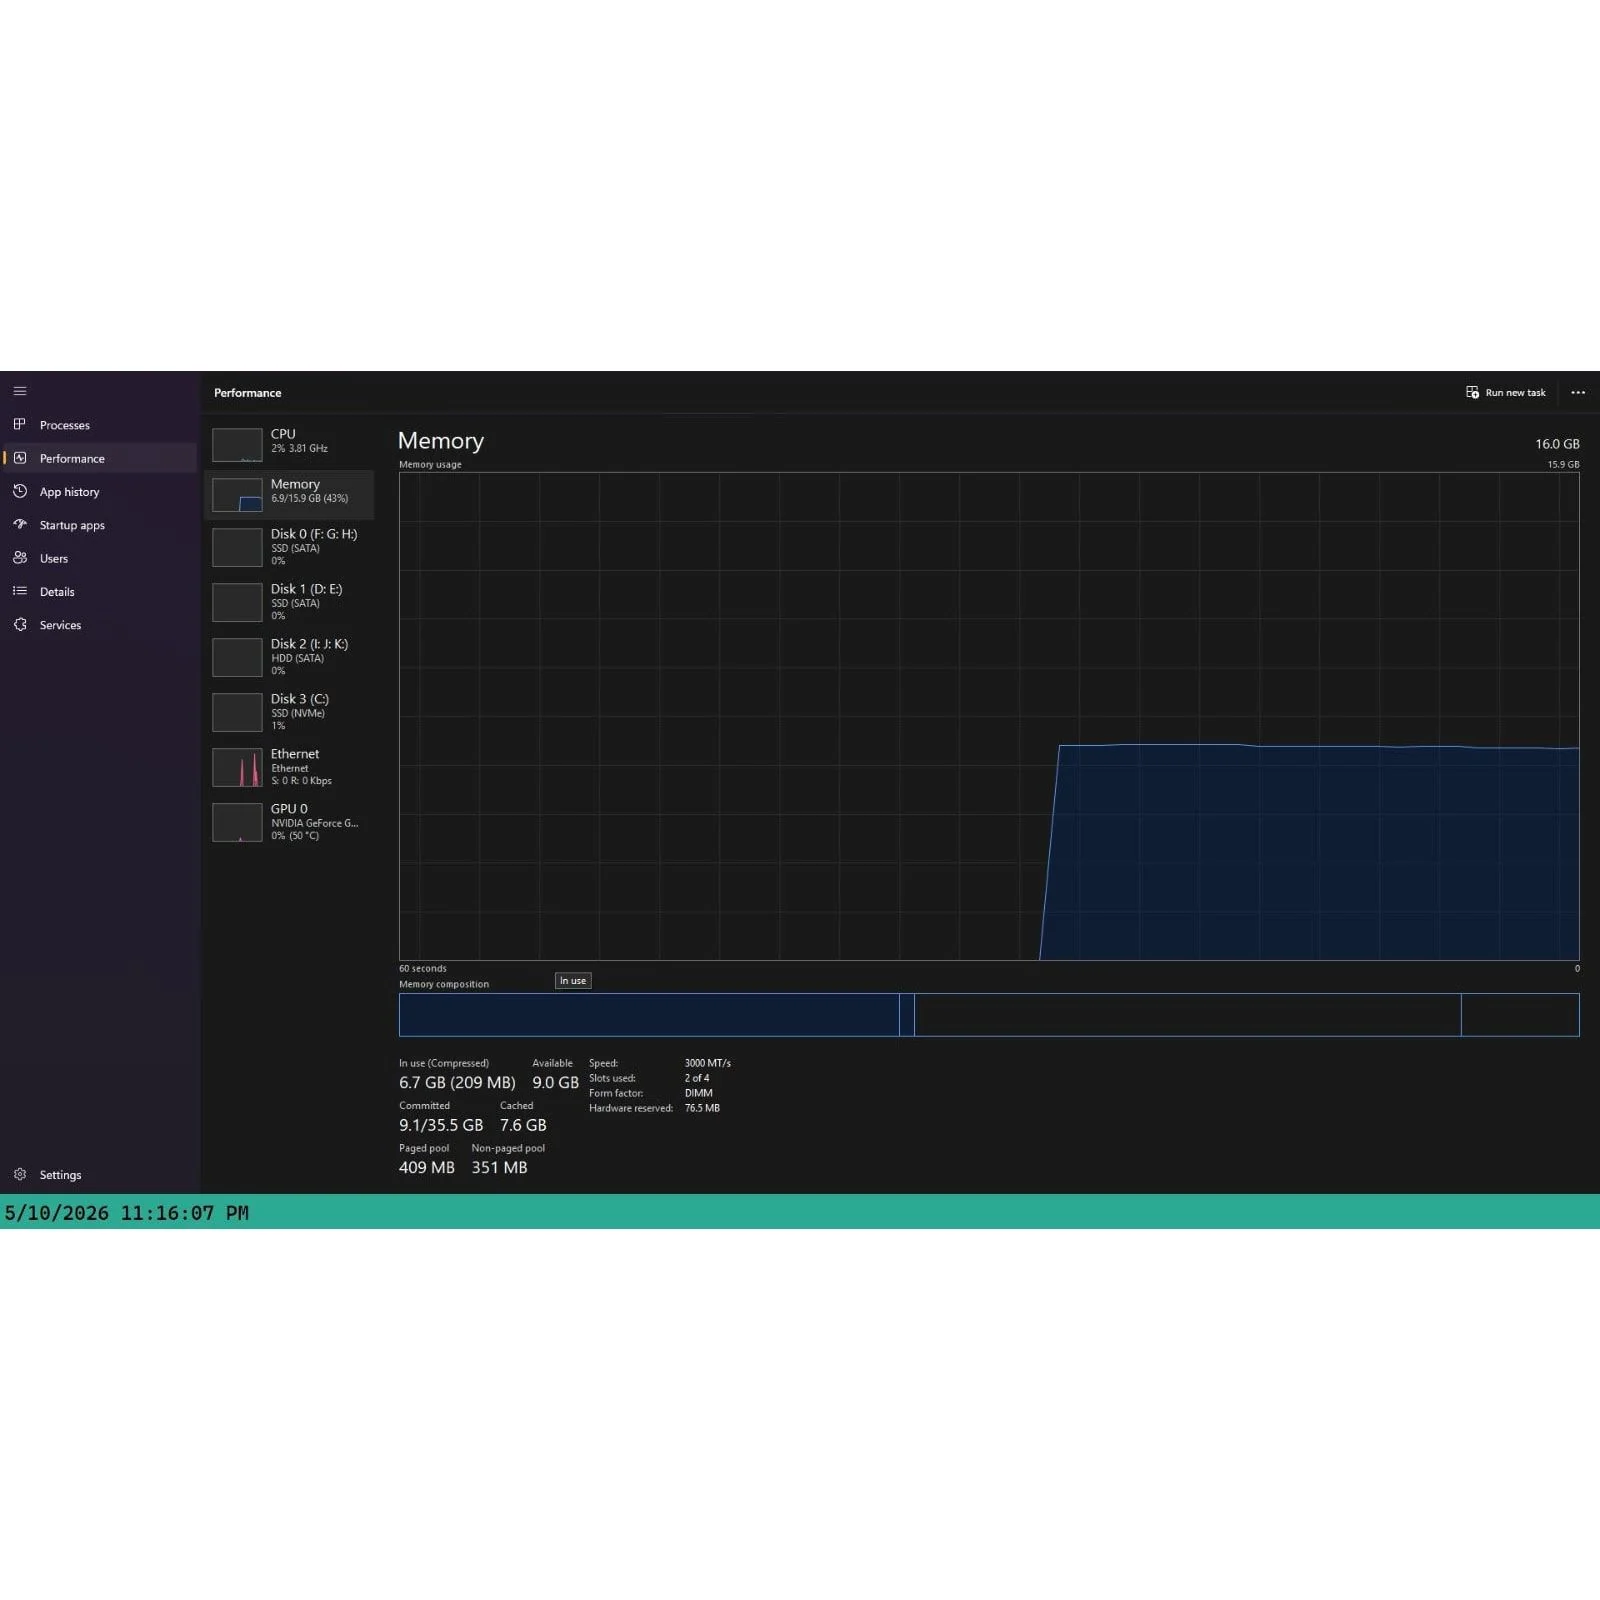Click the Details list icon
Viewport: 1600px width, 1600px height.
pos(20,591)
